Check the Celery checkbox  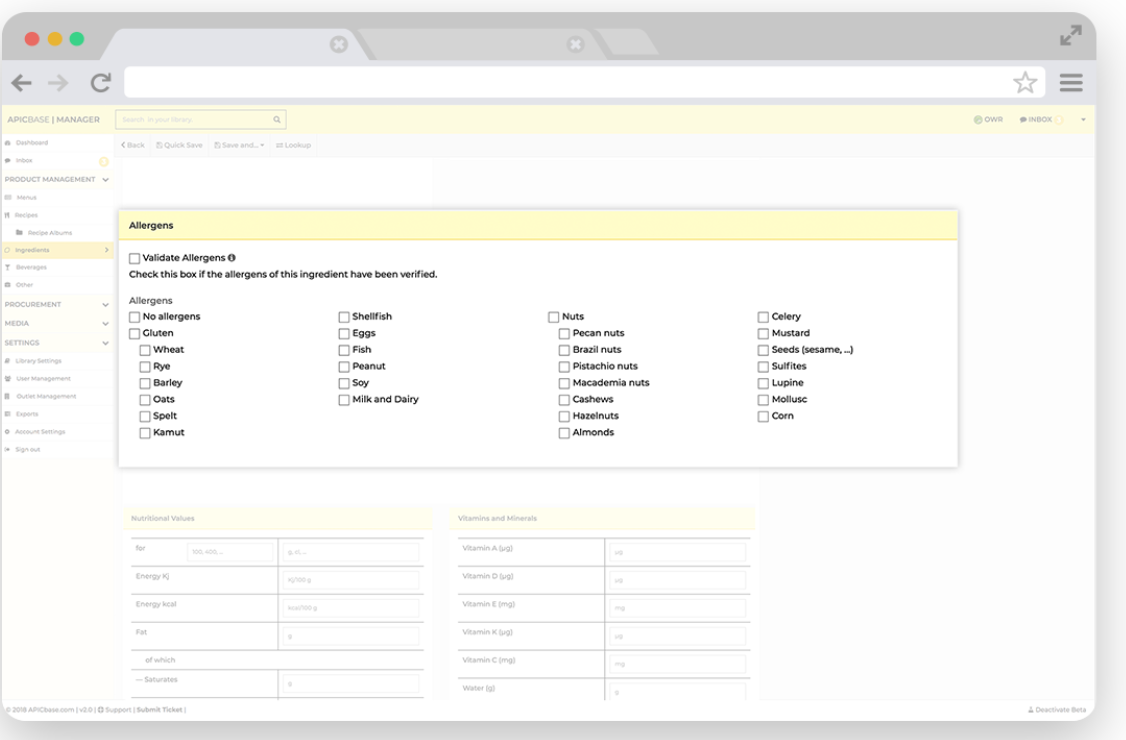point(763,317)
